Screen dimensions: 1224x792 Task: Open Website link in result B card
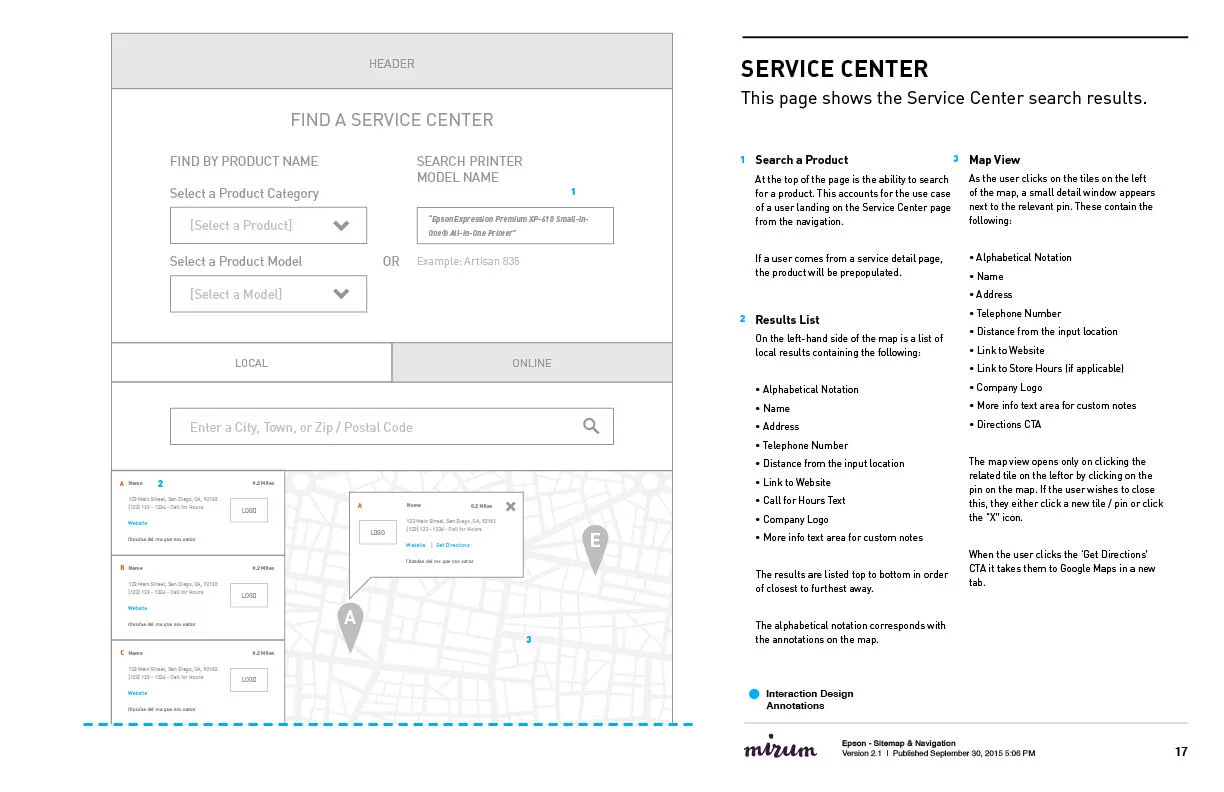point(137,608)
